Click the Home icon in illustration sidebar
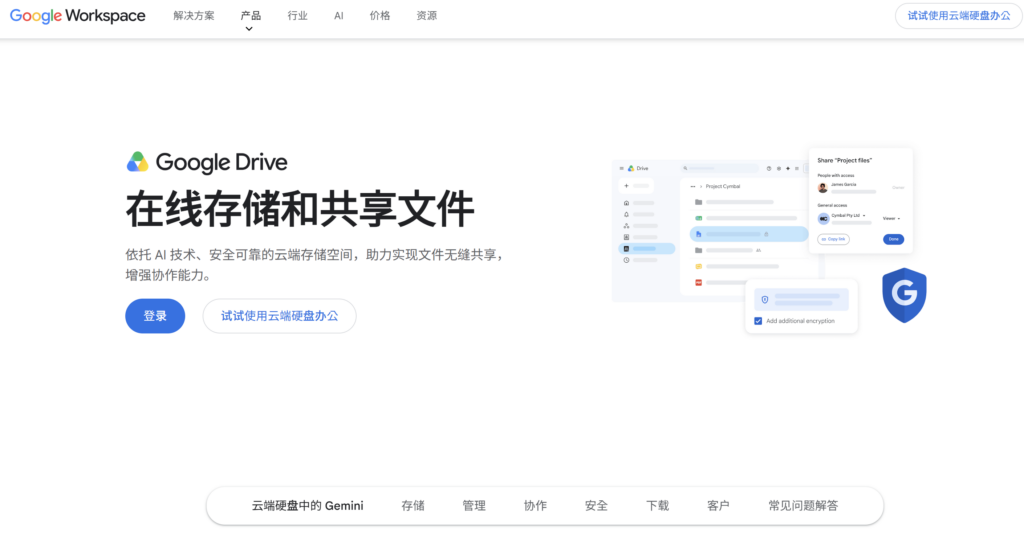This screenshot has width=1024, height=537. 626,203
